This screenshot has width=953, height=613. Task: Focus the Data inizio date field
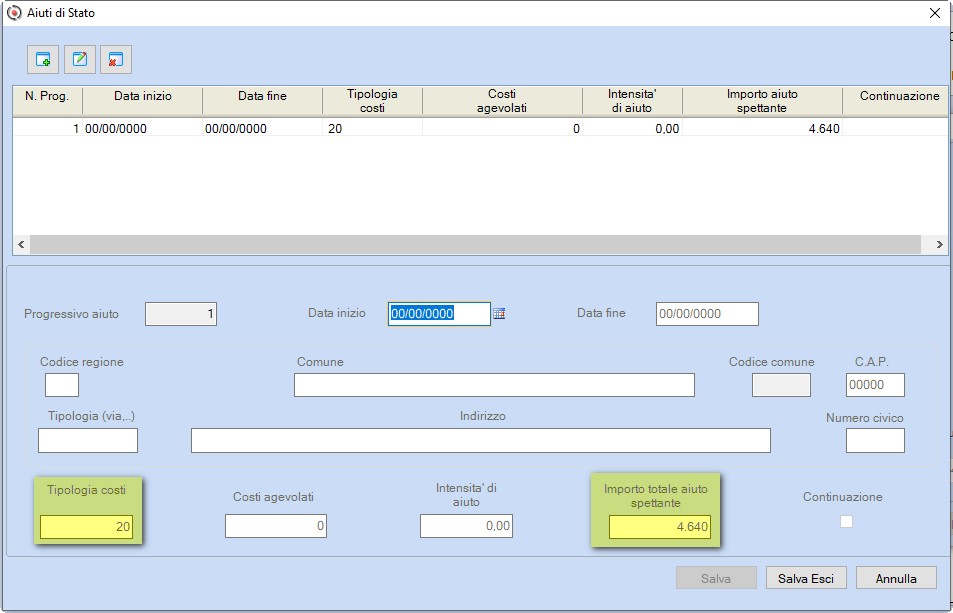[x=439, y=313]
